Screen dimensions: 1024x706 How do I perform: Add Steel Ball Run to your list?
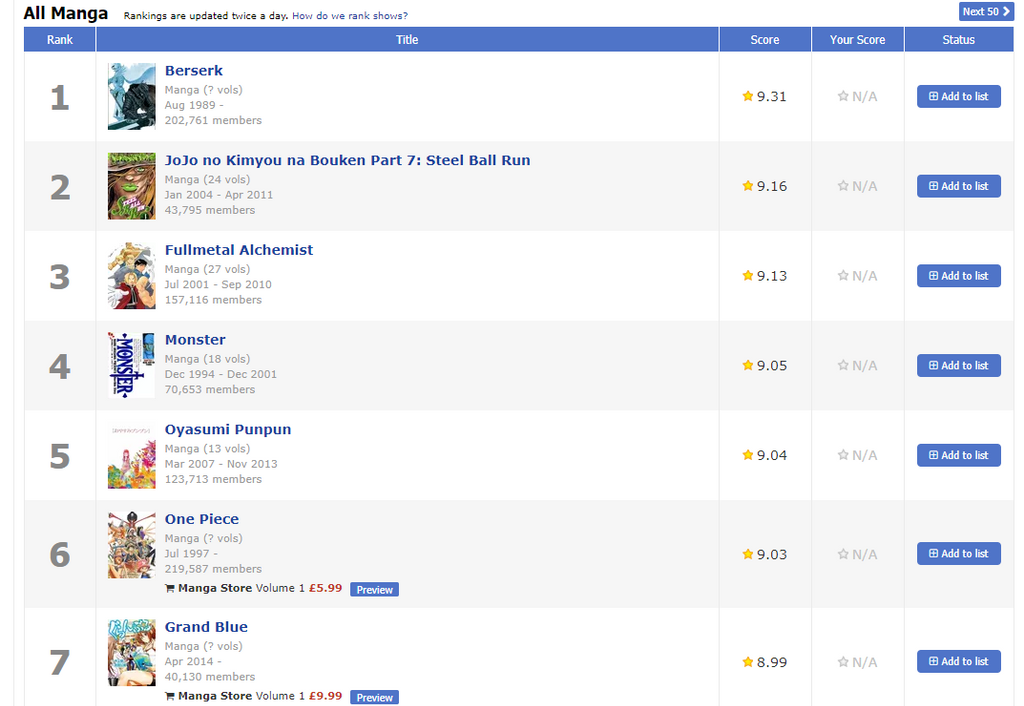pyautogui.click(x=959, y=186)
